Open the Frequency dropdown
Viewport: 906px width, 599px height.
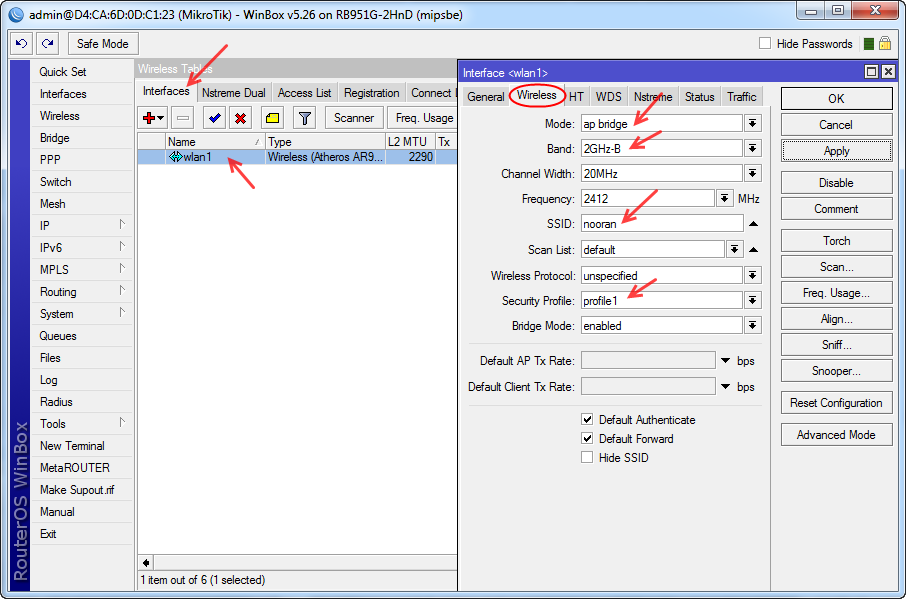coord(725,198)
